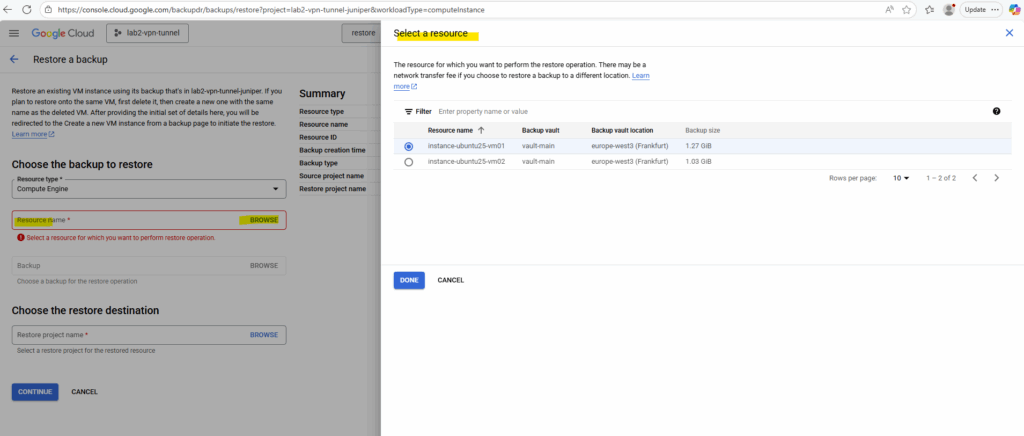Click the Filter icon

[x=409, y=112]
